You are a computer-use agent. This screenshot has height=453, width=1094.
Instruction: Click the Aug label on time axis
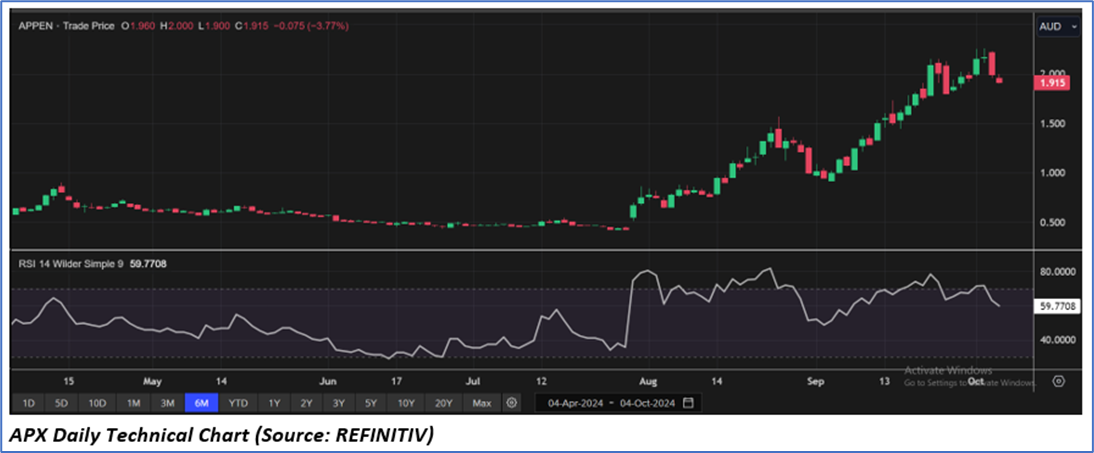point(649,382)
